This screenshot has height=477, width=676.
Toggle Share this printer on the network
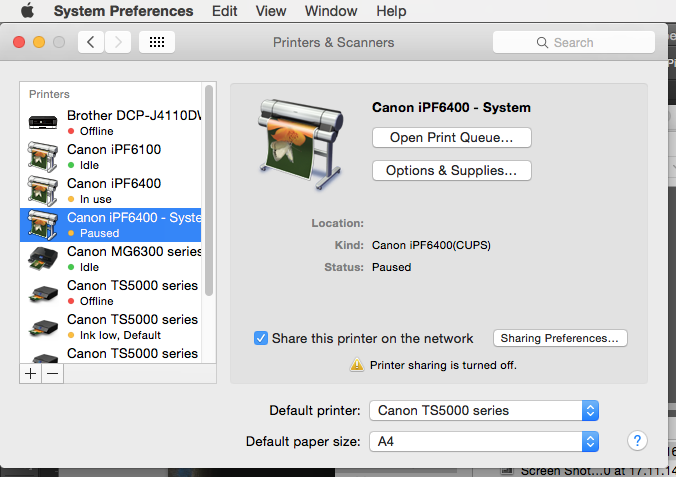tap(261, 338)
